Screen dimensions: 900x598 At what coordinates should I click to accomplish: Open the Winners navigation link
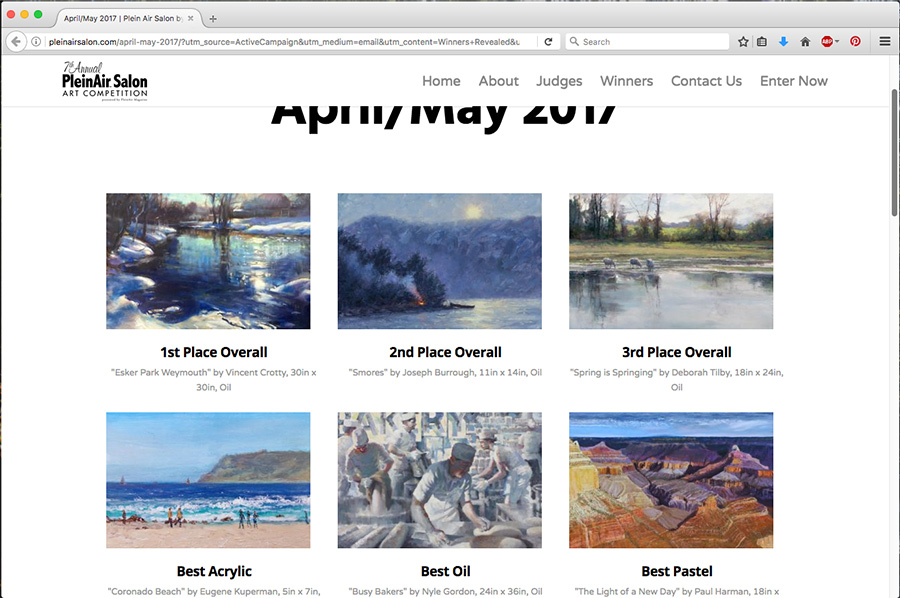(x=626, y=81)
